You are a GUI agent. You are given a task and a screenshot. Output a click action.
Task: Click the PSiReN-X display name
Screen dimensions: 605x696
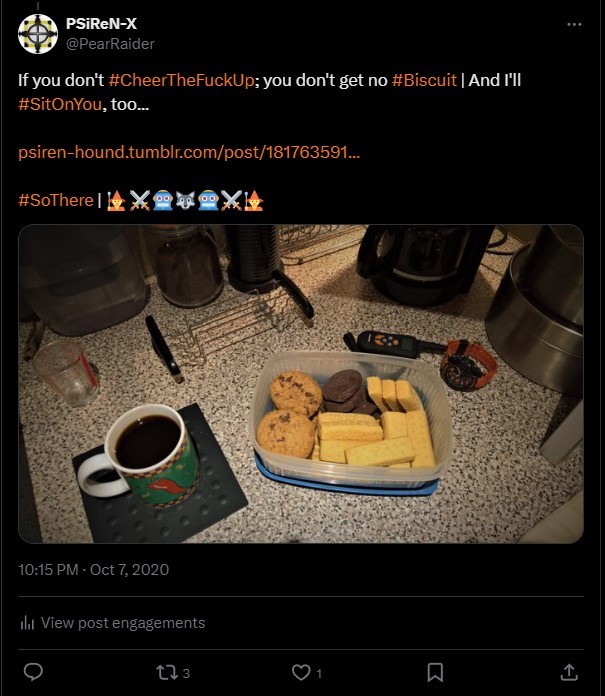click(101, 24)
